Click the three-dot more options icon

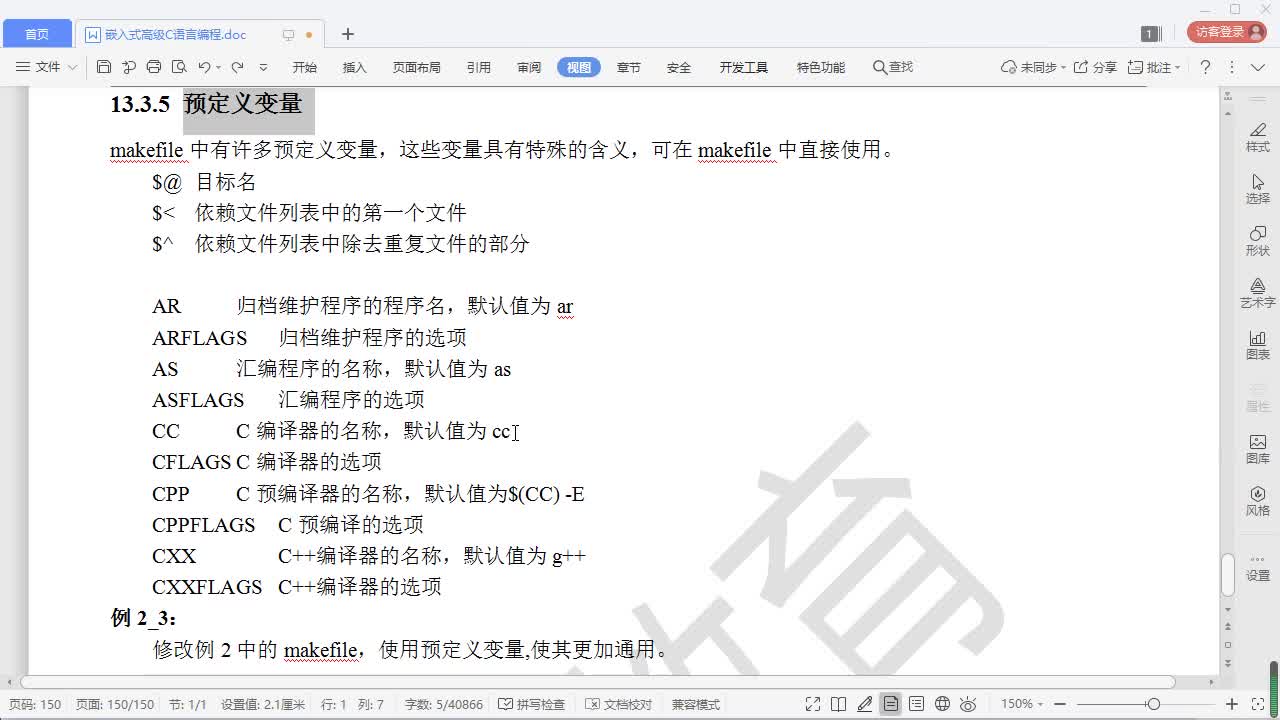(x=1231, y=67)
